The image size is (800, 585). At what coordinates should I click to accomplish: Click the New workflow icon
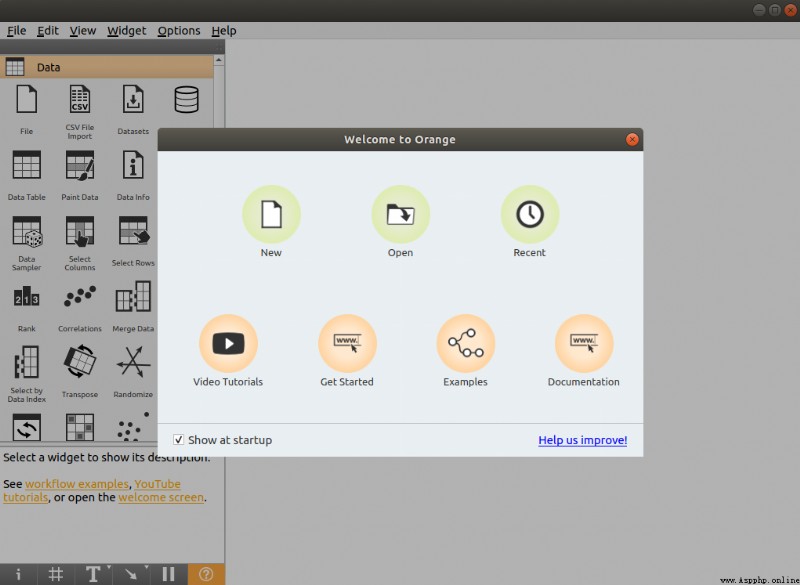(271, 214)
